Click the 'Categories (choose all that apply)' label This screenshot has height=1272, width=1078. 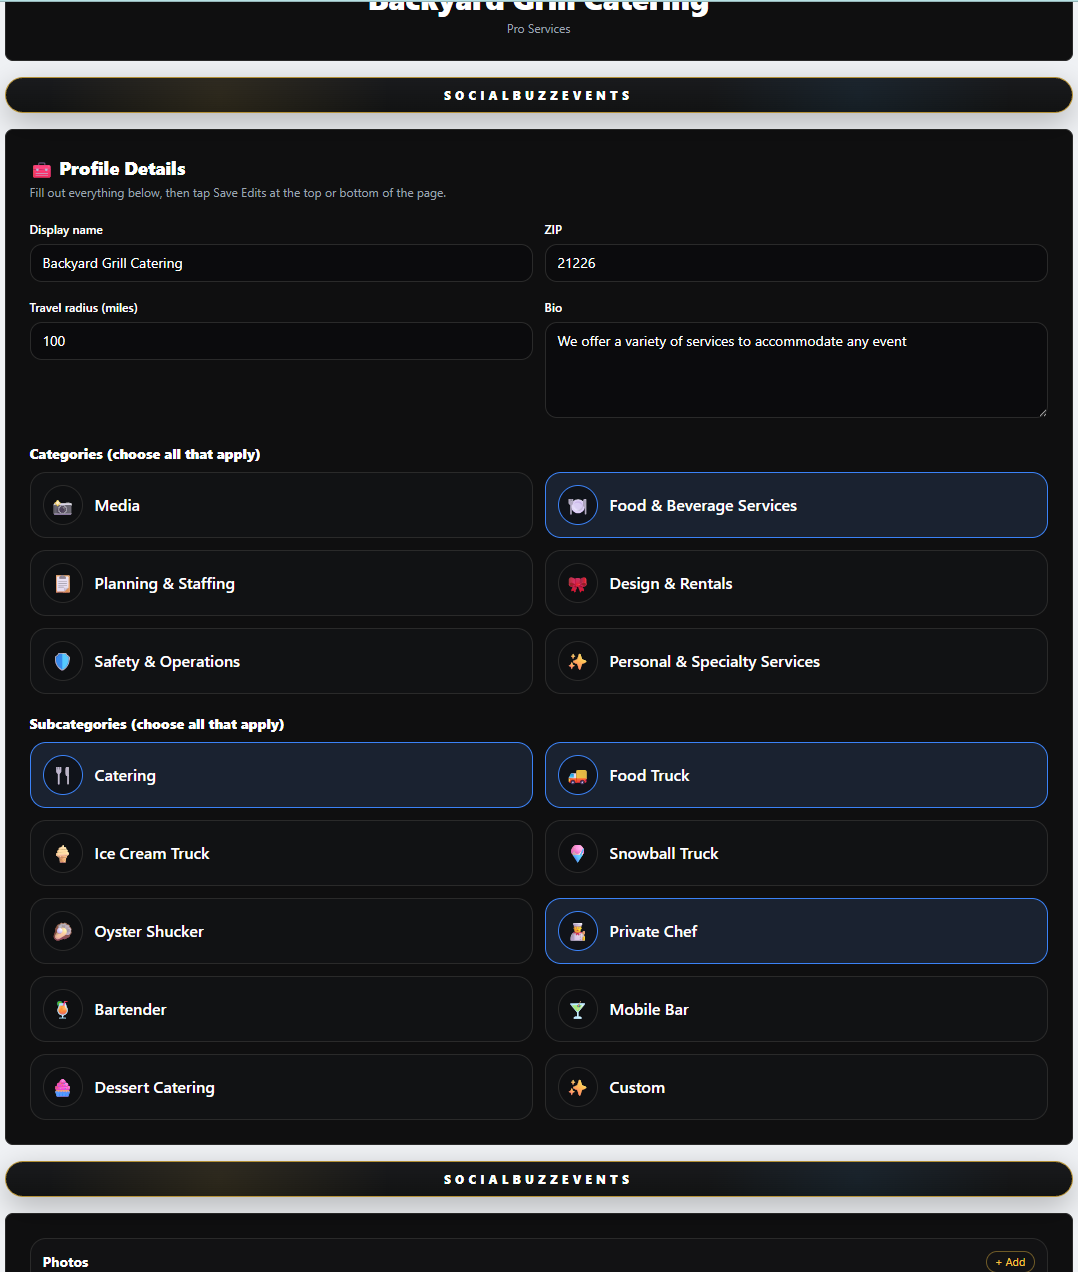click(145, 454)
